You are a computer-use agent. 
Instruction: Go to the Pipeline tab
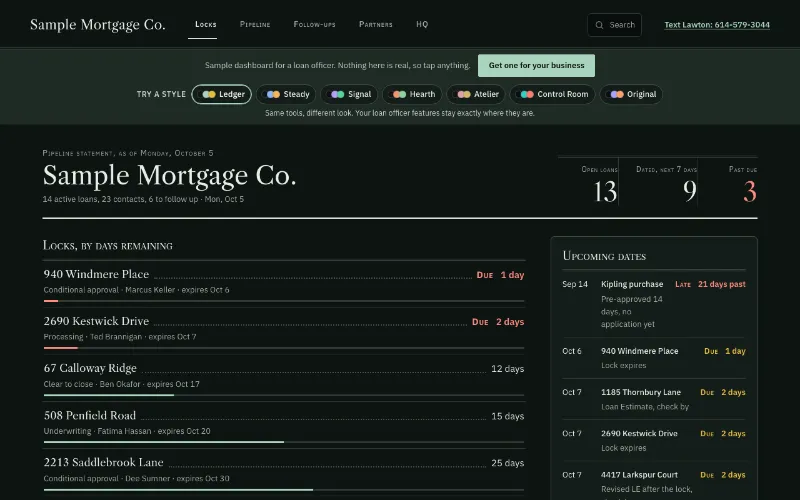tap(255, 24)
